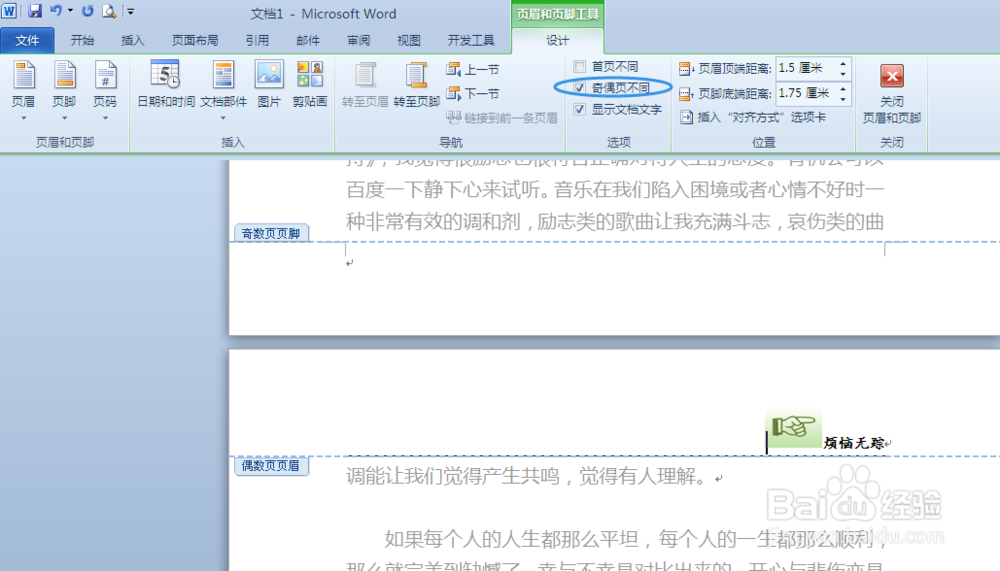Select the pointing hand image in header

(x=793, y=428)
